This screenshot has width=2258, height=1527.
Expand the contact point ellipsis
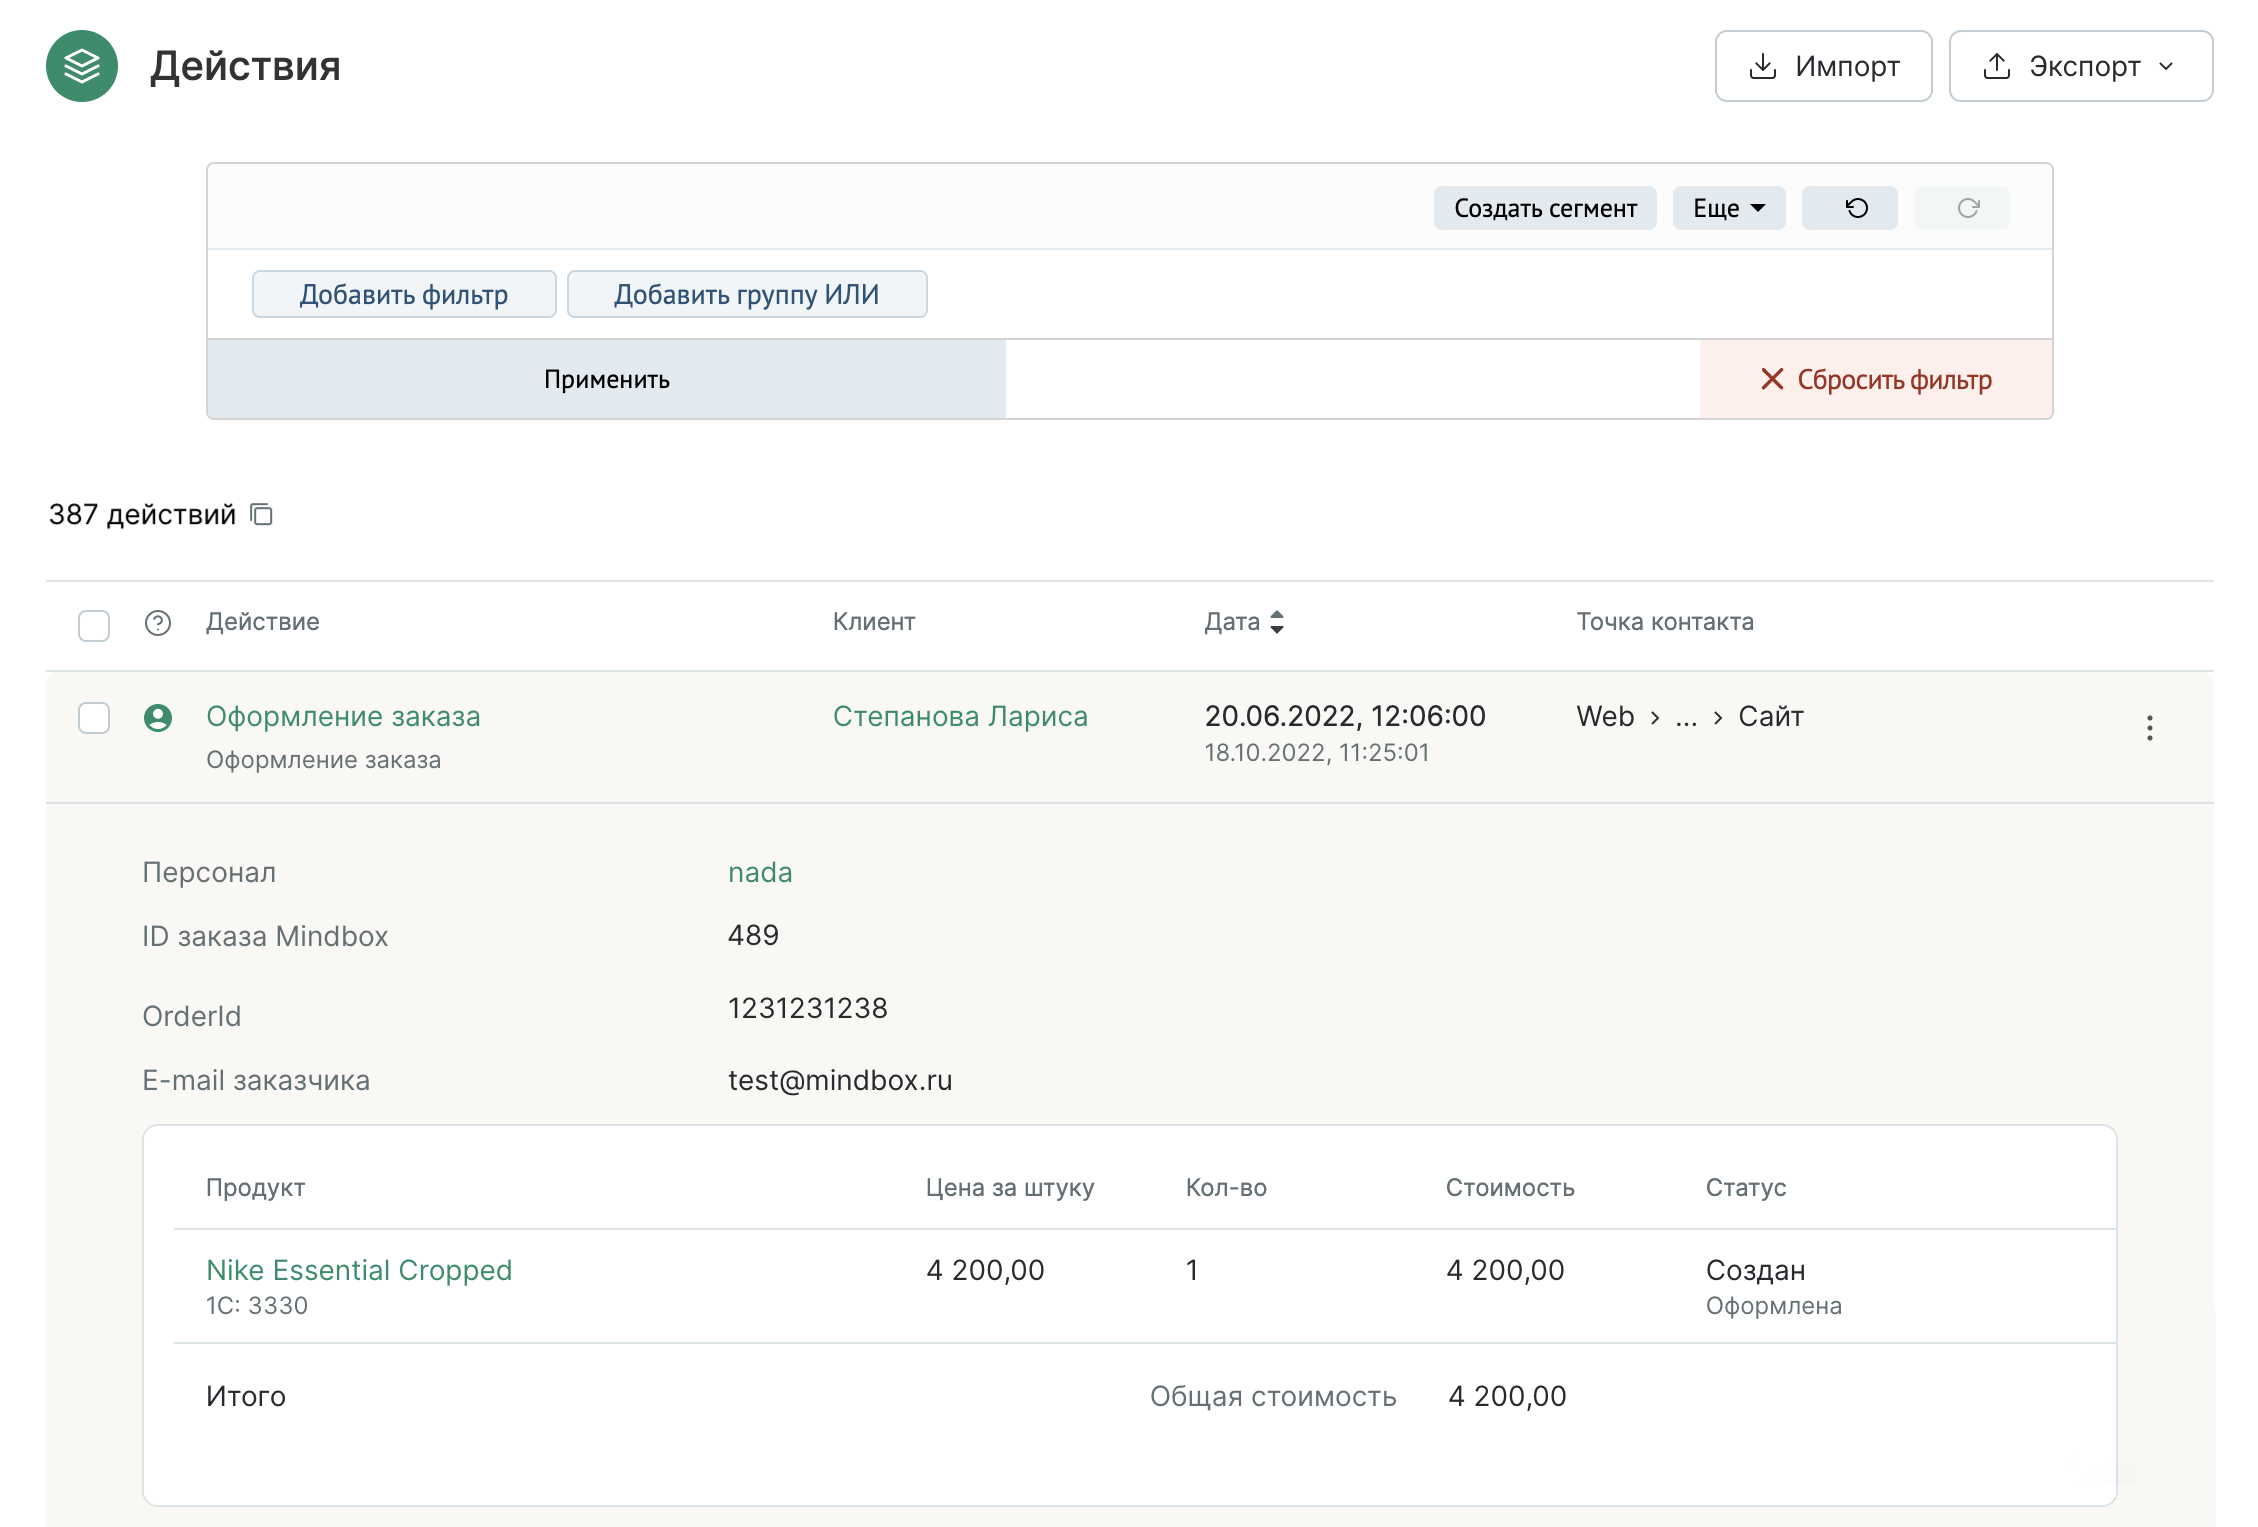(1686, 718)
